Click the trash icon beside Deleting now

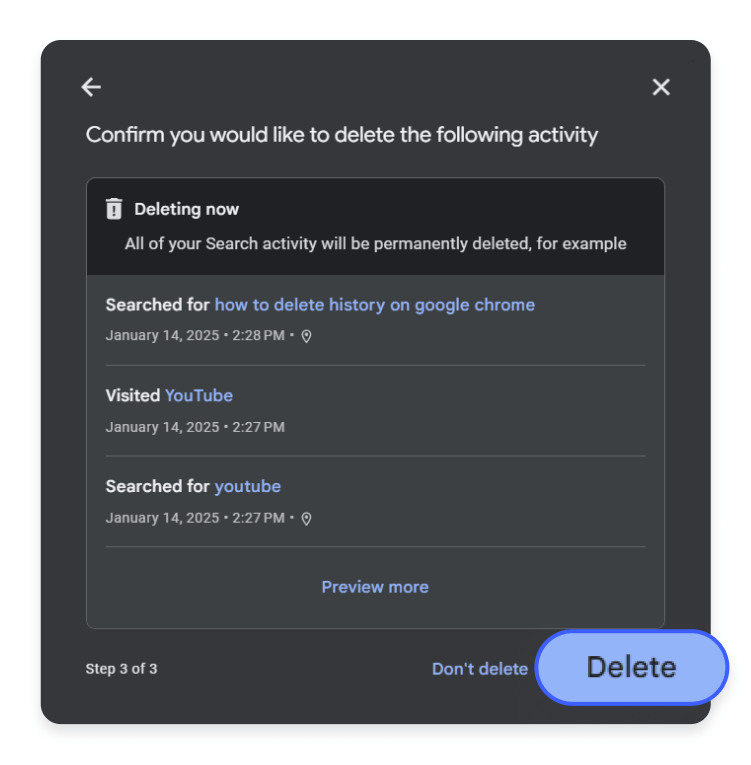114,209
